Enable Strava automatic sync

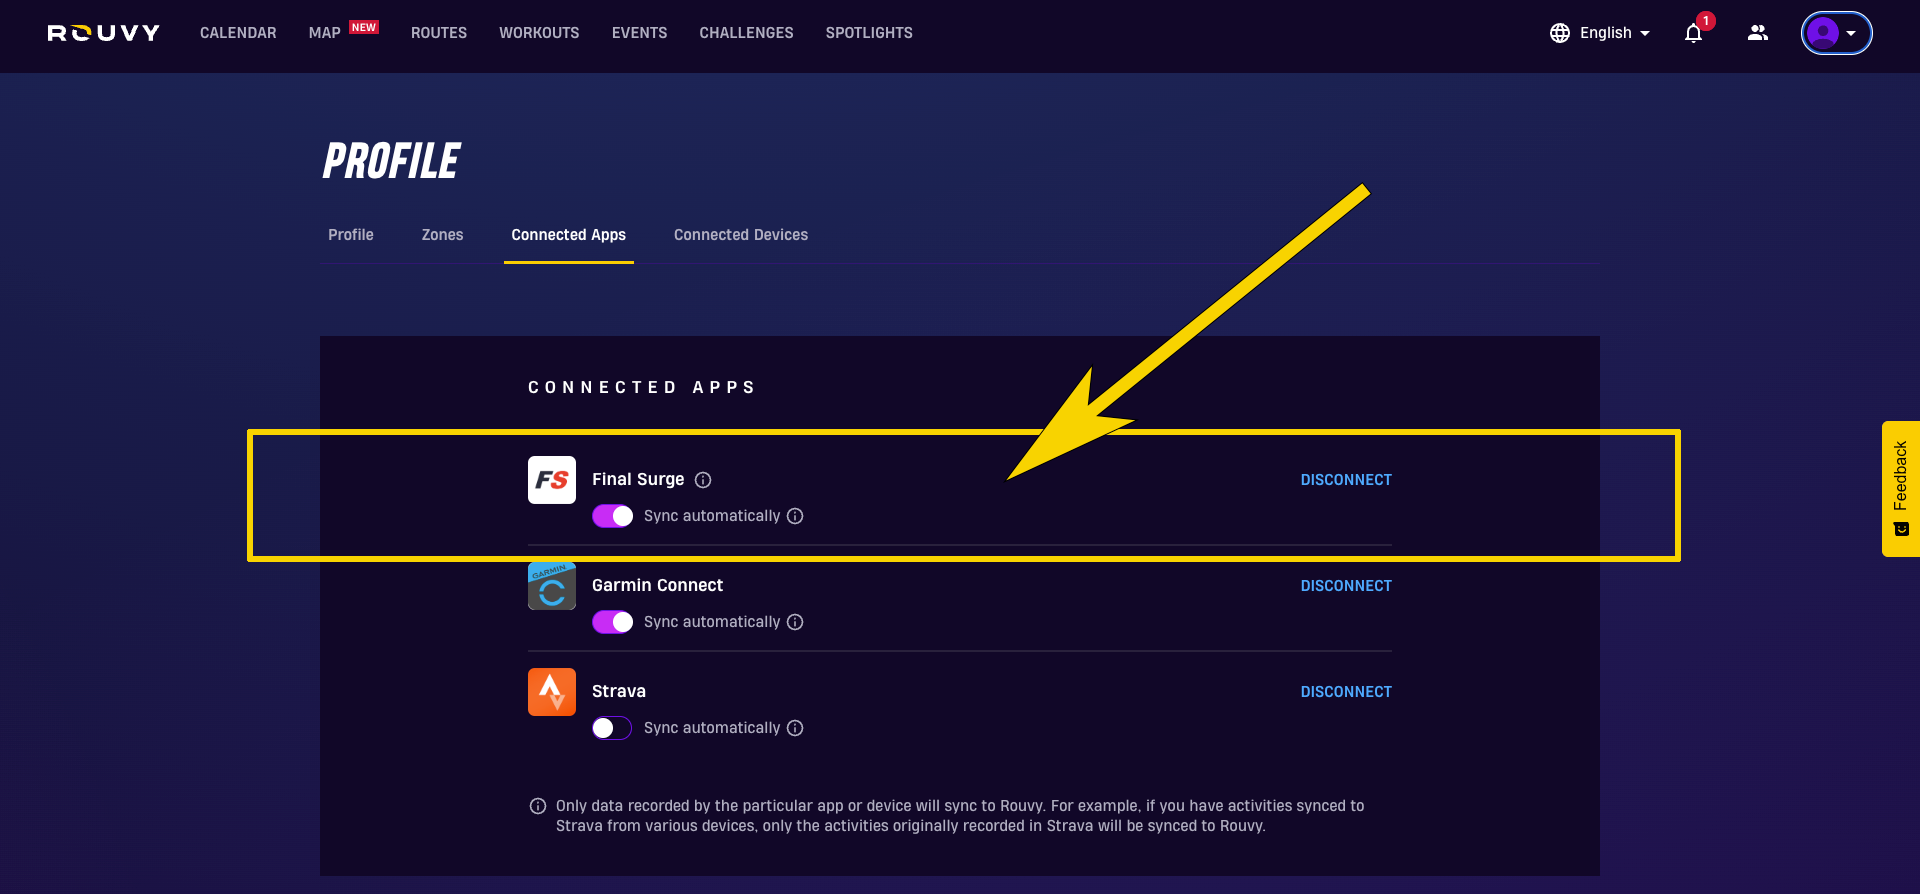[612, 728]
